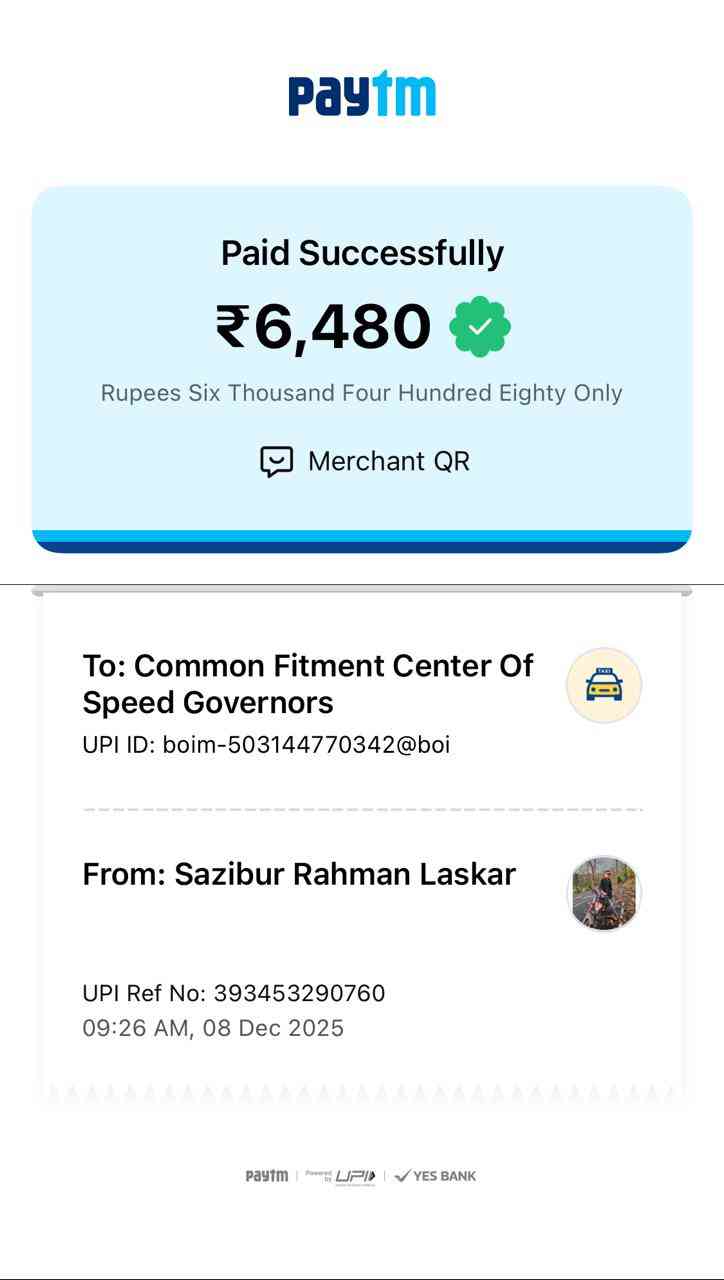Tap the yellow taxi merchant icon

(x=604, y=685)
